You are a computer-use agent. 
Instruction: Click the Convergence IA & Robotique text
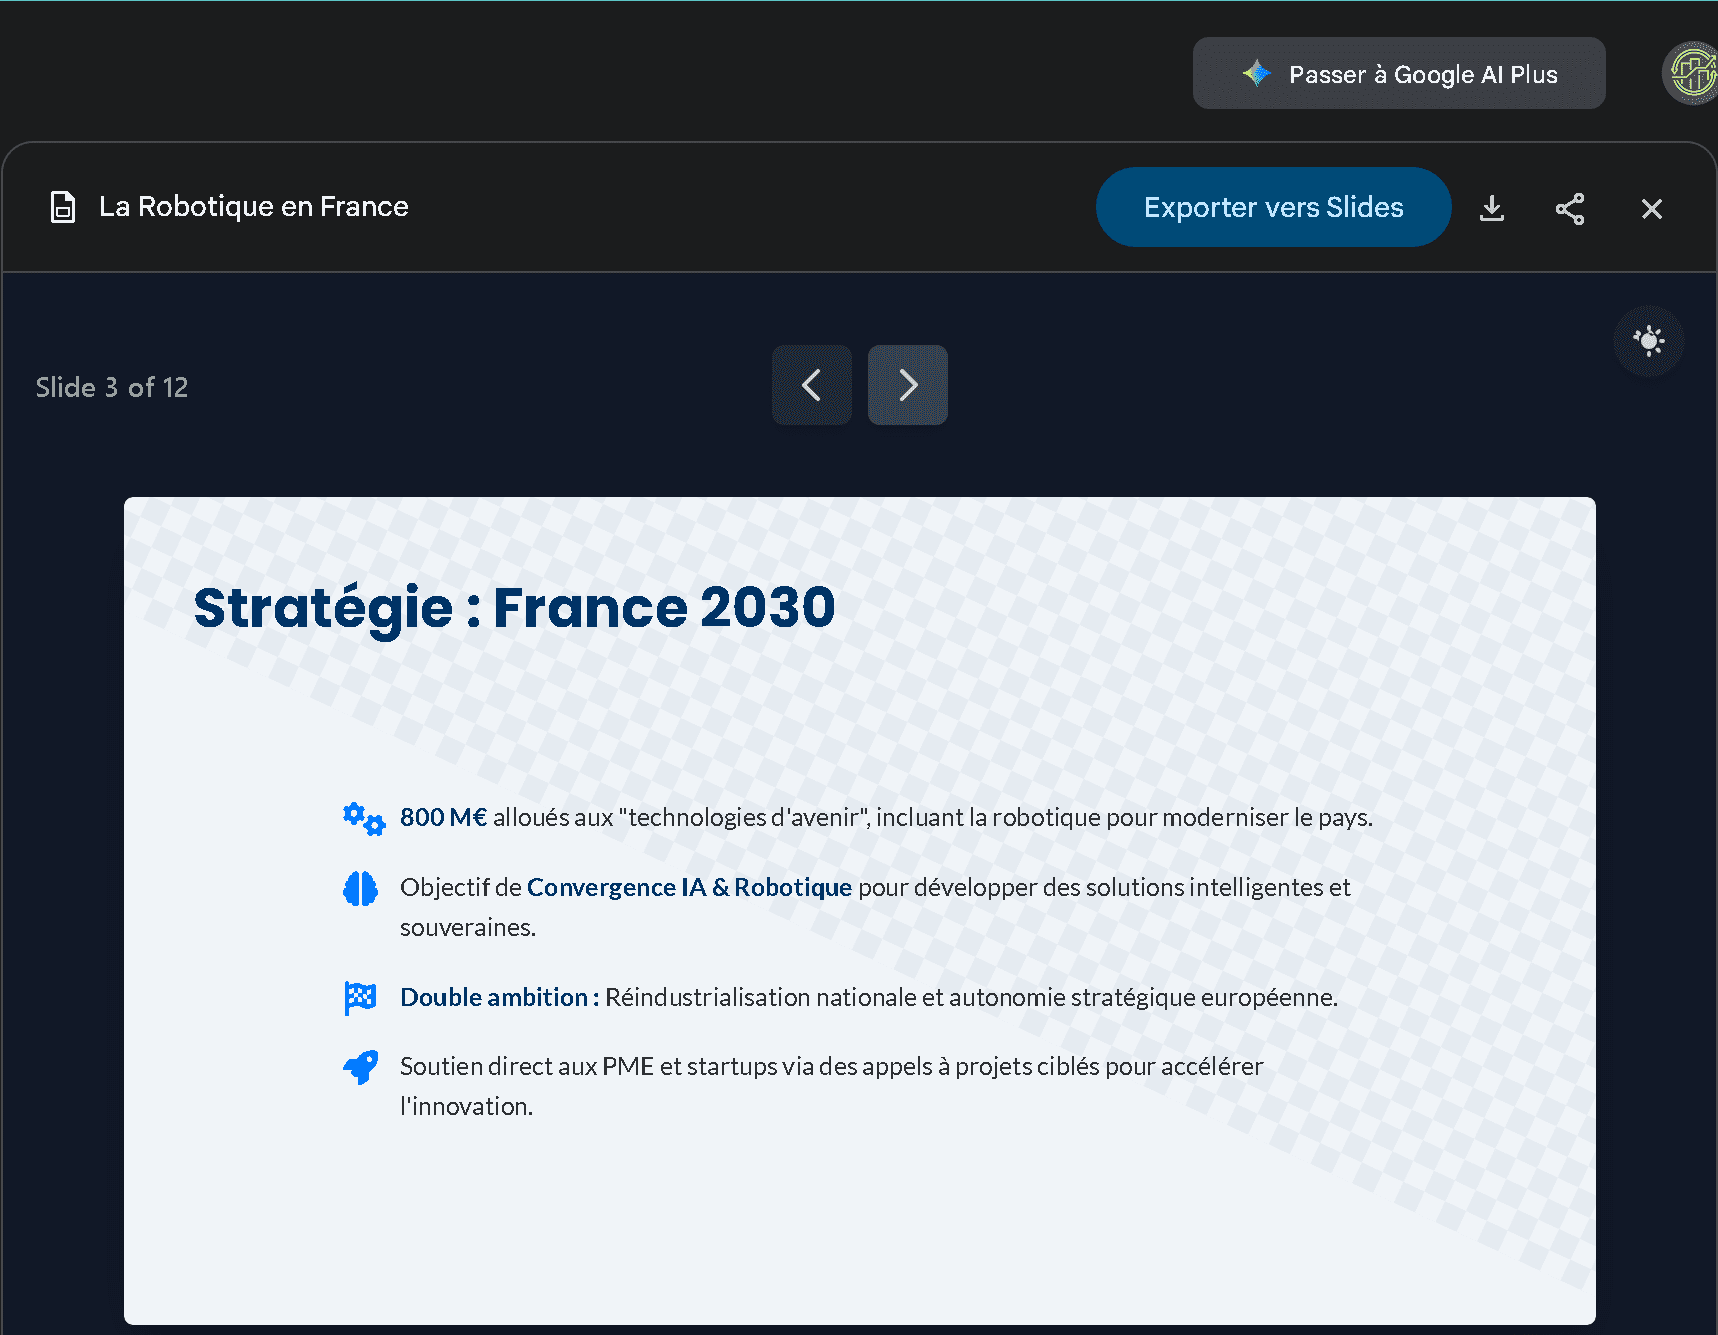689,888
